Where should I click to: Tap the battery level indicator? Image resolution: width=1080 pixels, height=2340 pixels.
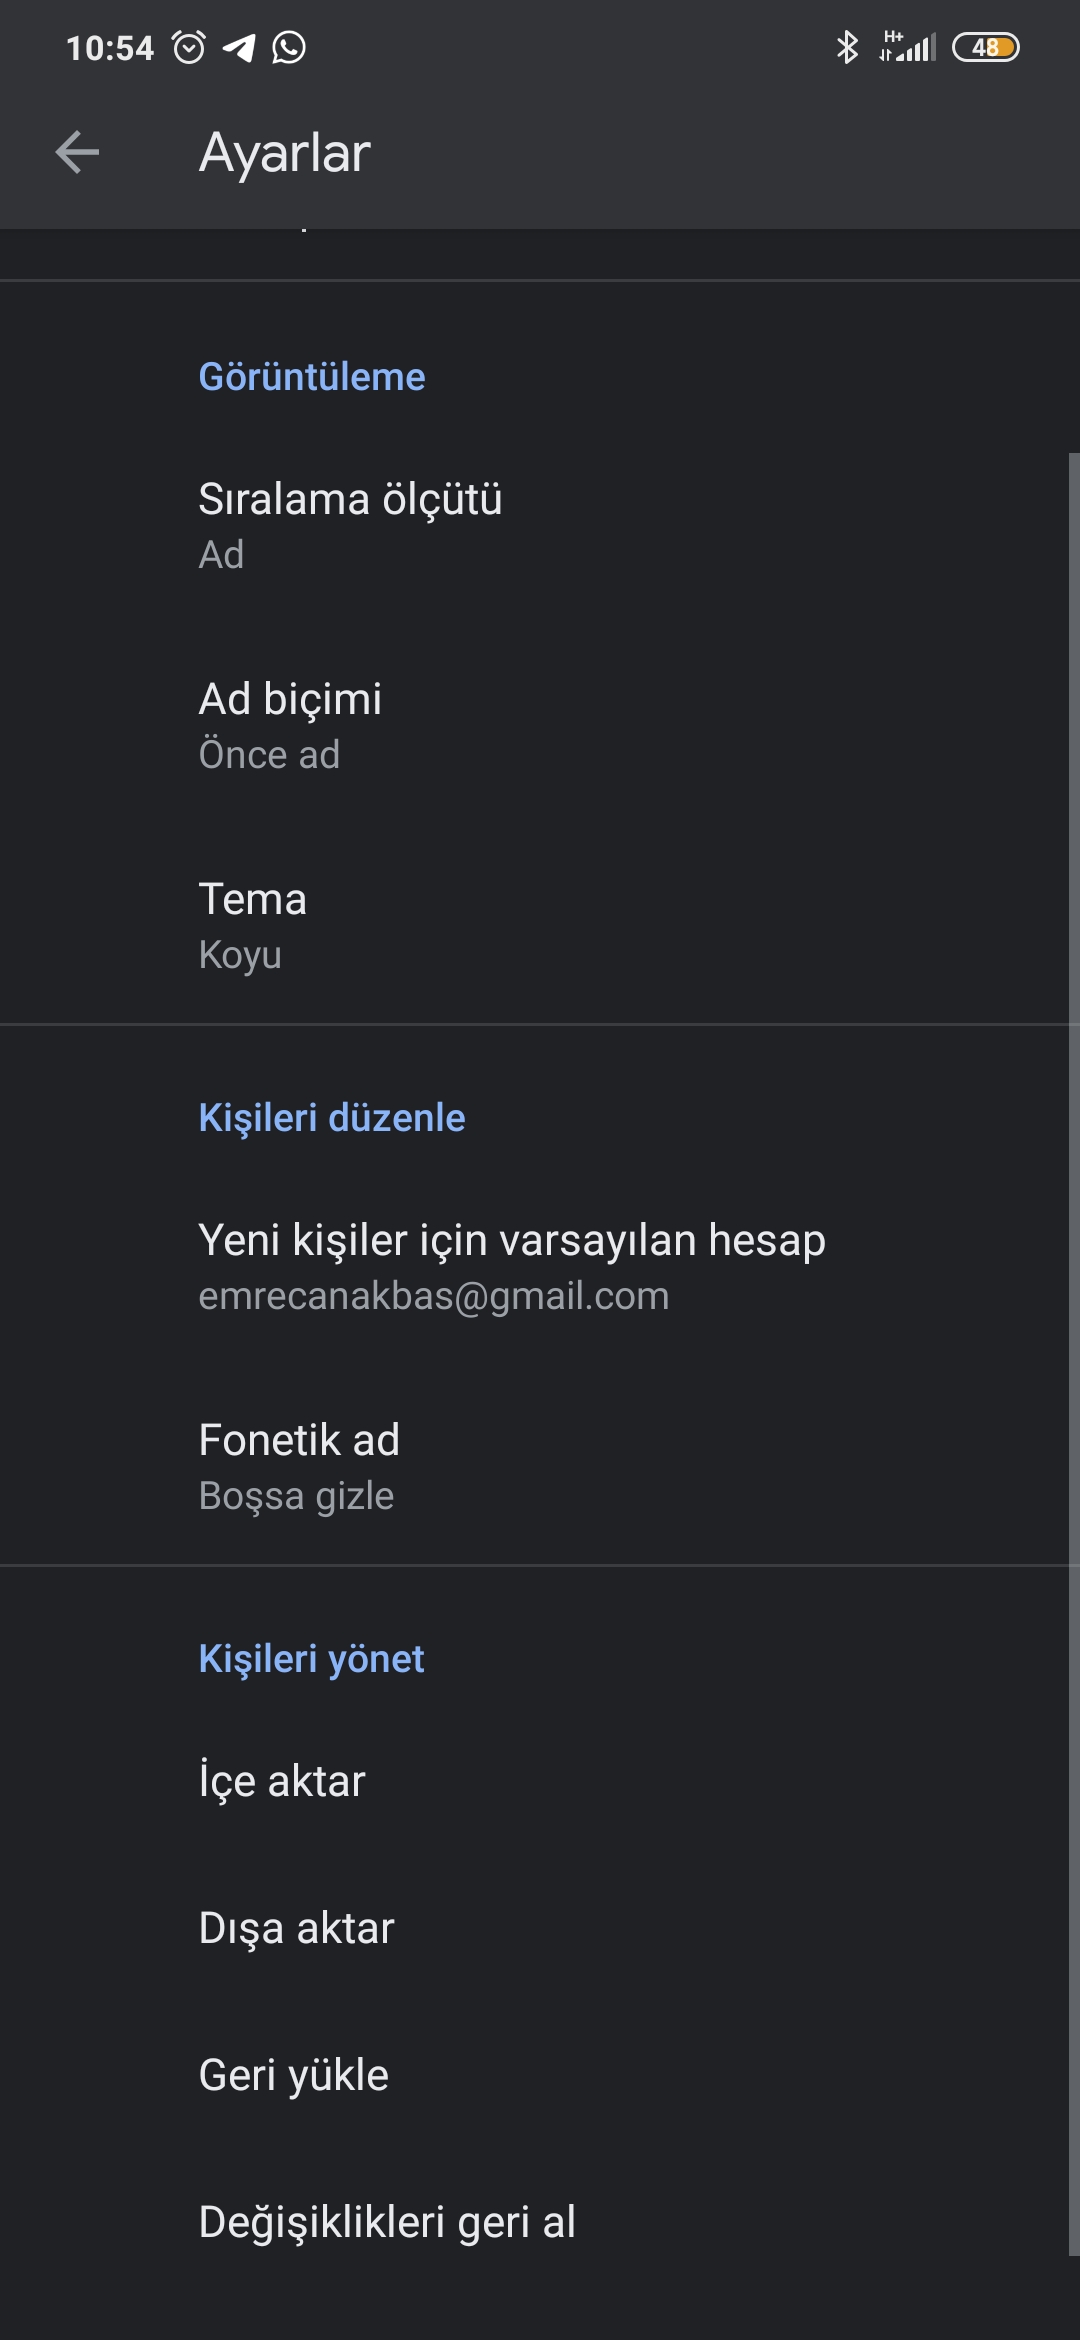[x=985, y=47]
